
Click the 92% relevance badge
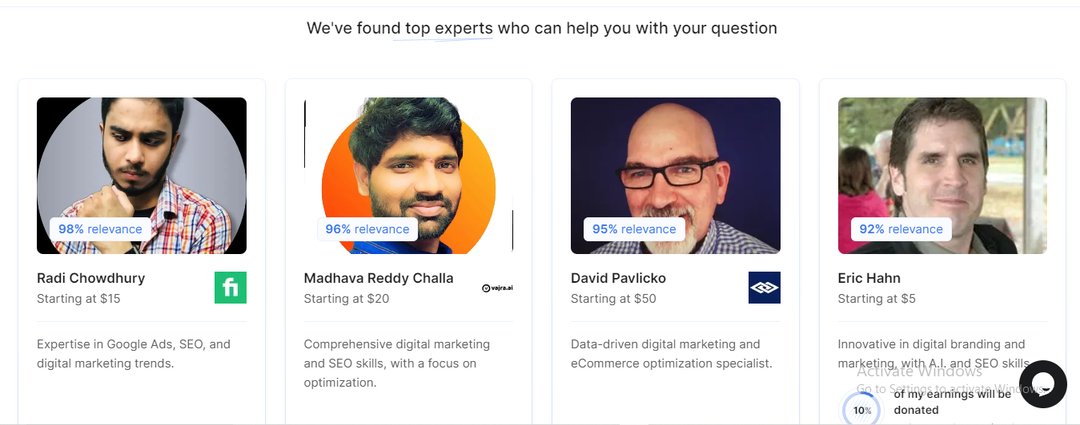(x=901, y=229)
